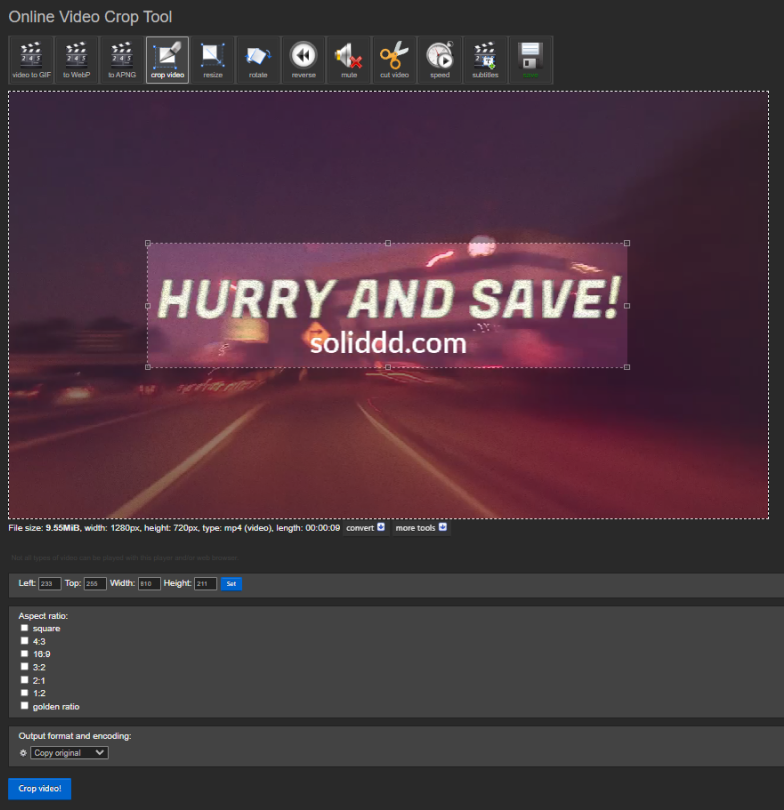Open the cut video scissors tool
This screenshot has height=810, width=784.
pos(394,60)
